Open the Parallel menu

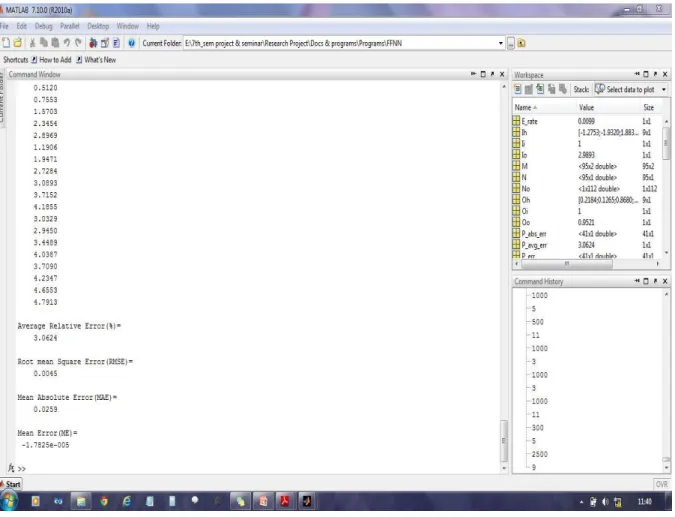70,26
